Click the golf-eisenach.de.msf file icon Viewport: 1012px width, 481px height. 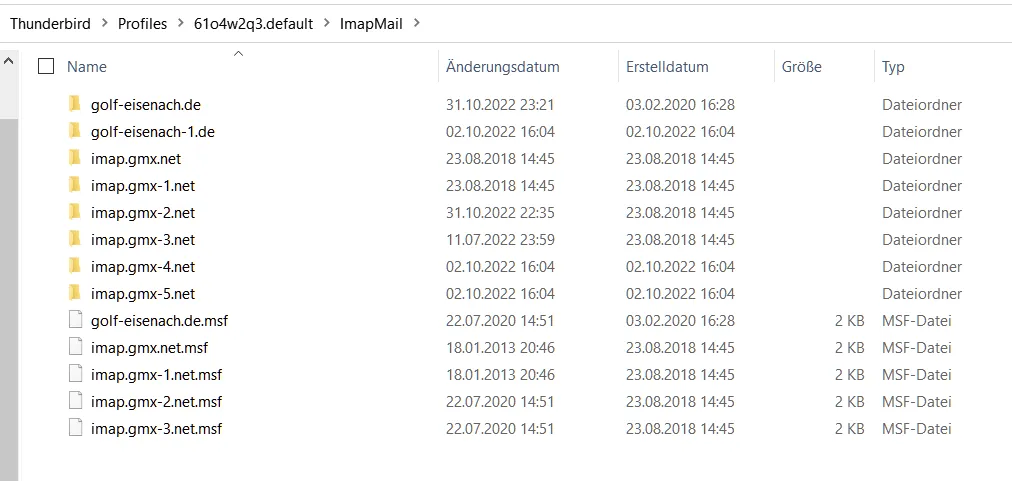(76, 320)
